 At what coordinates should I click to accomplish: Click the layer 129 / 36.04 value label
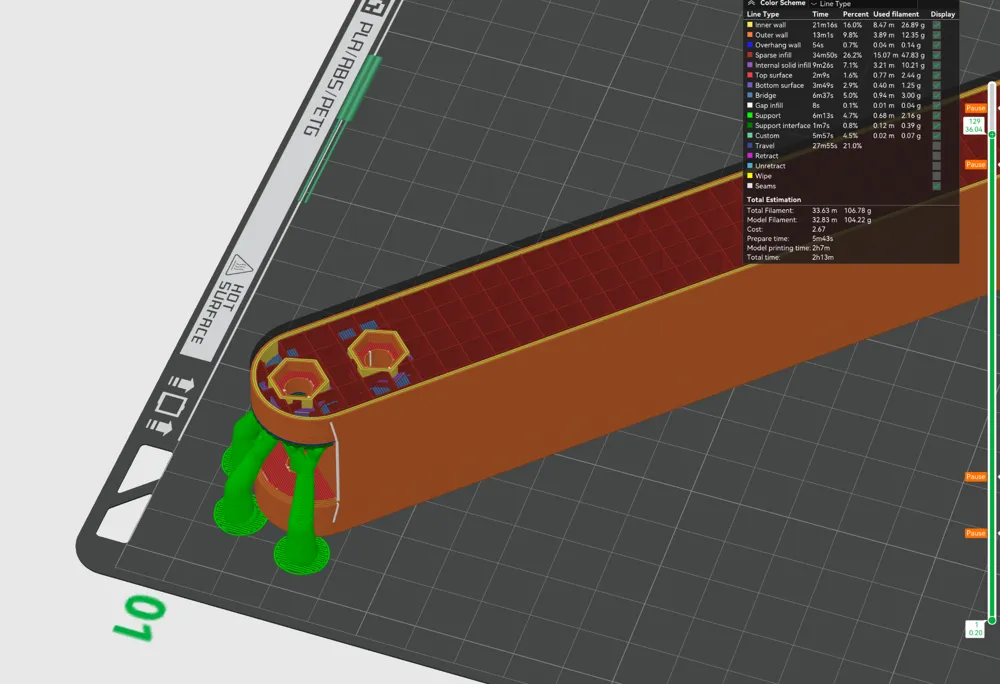tap(974, 125)
